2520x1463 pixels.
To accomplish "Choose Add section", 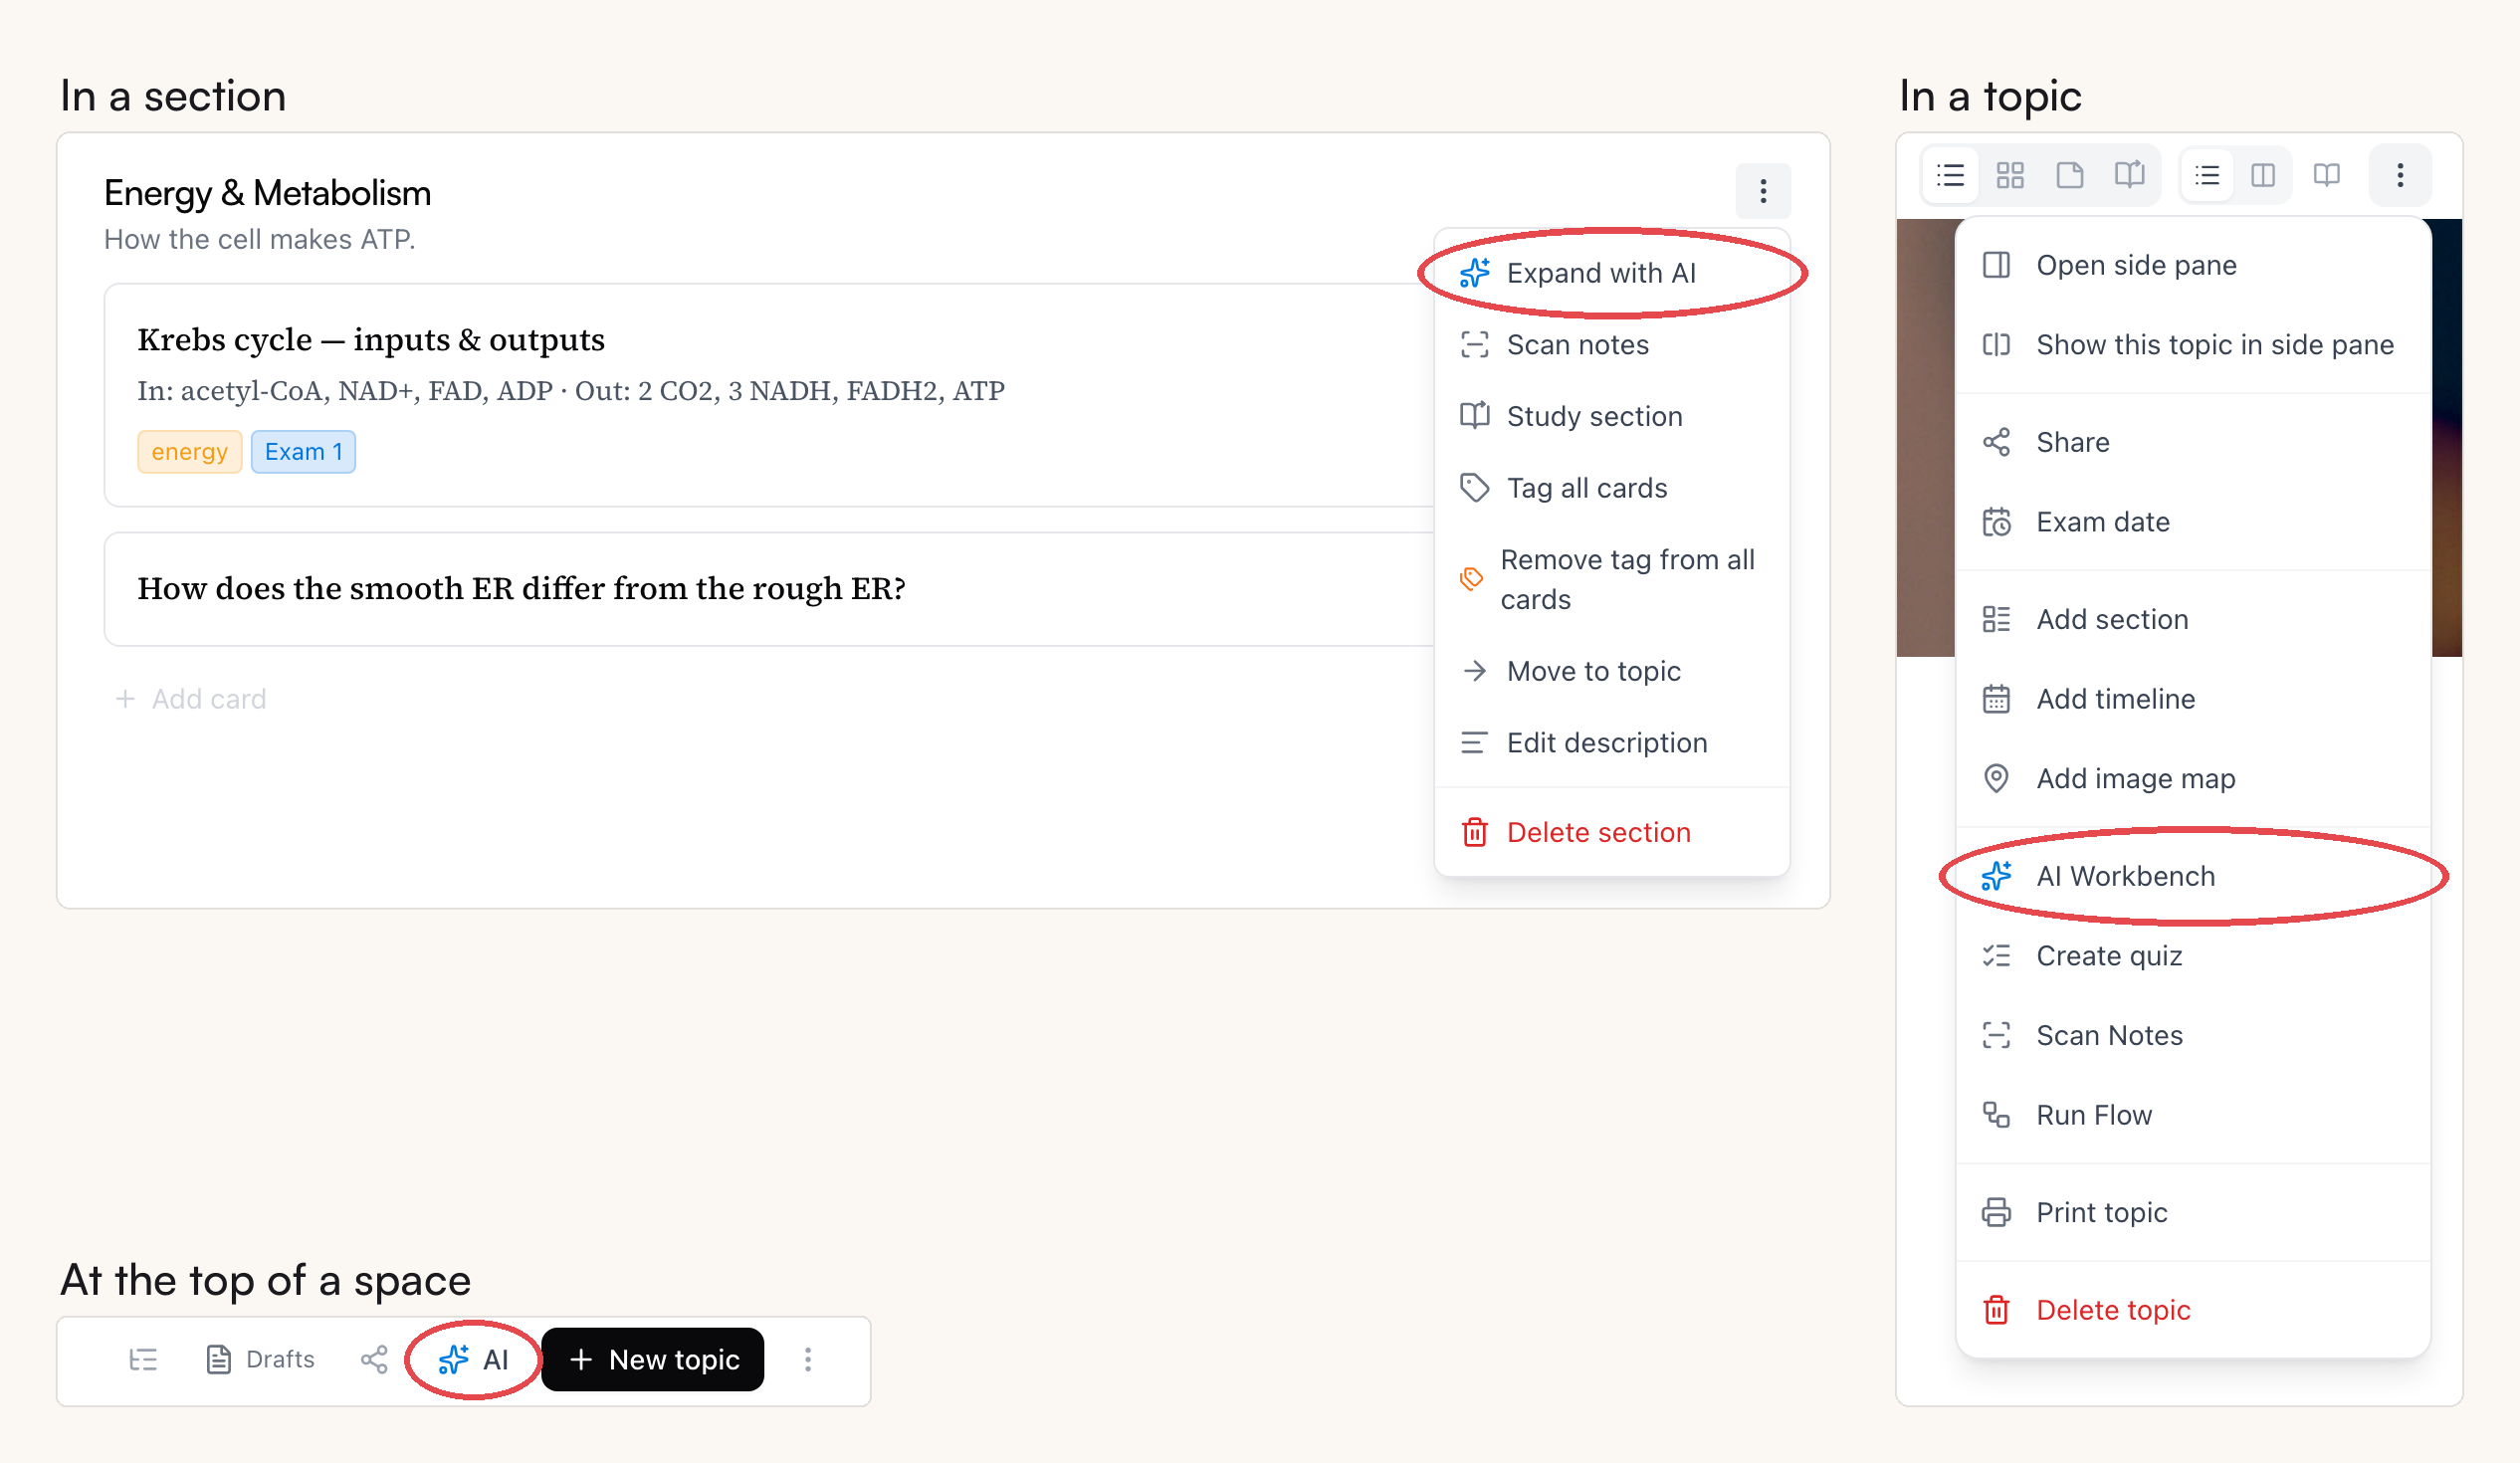I will (2193, 619).
